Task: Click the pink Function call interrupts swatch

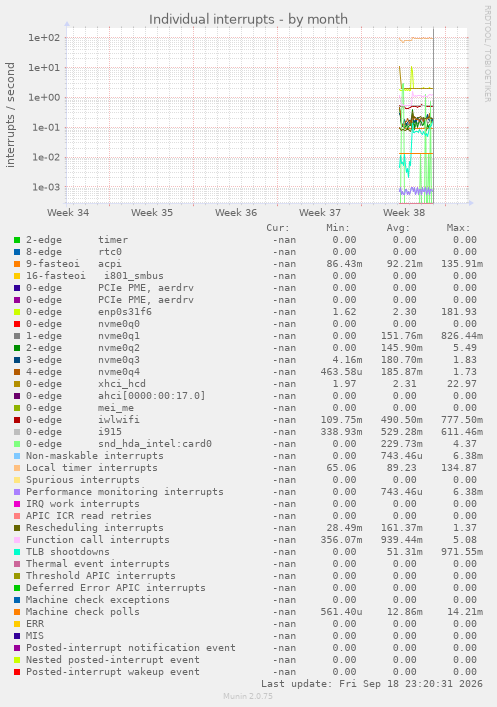Action: (x=17, y=540)
